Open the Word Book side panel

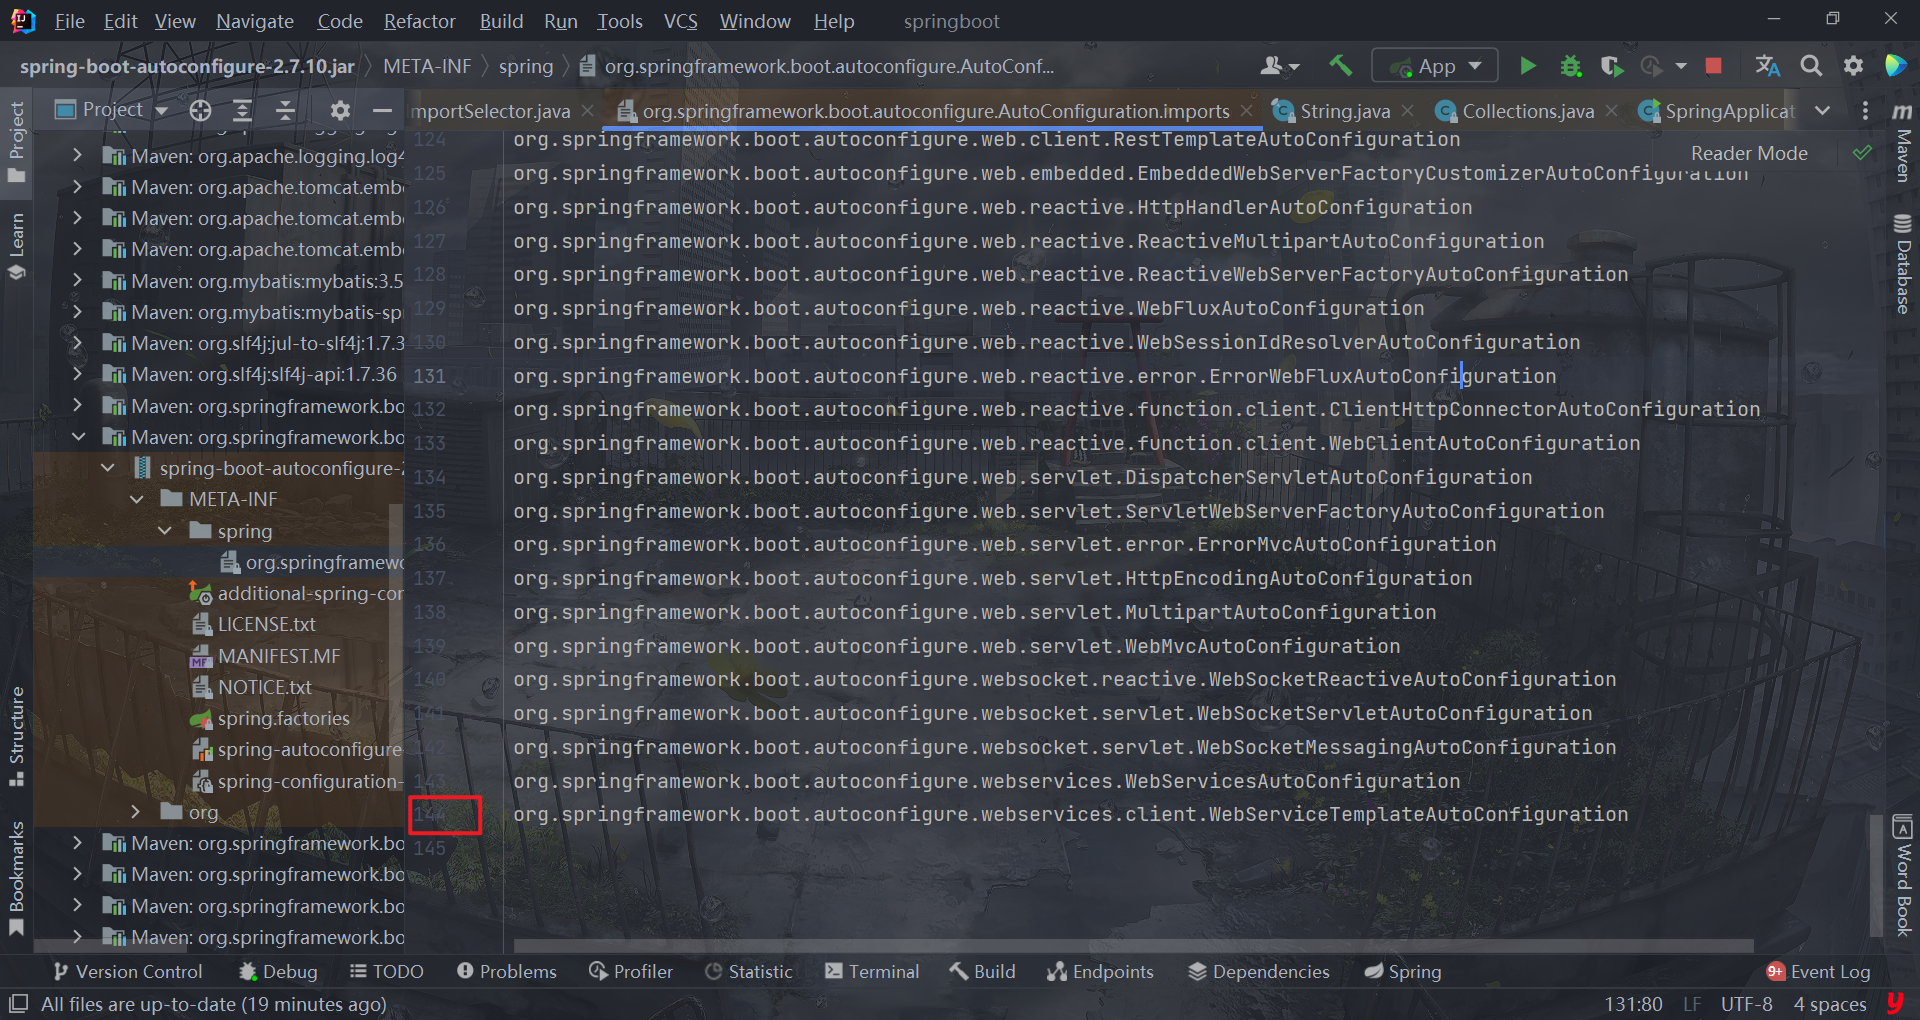click(1902, 876)
